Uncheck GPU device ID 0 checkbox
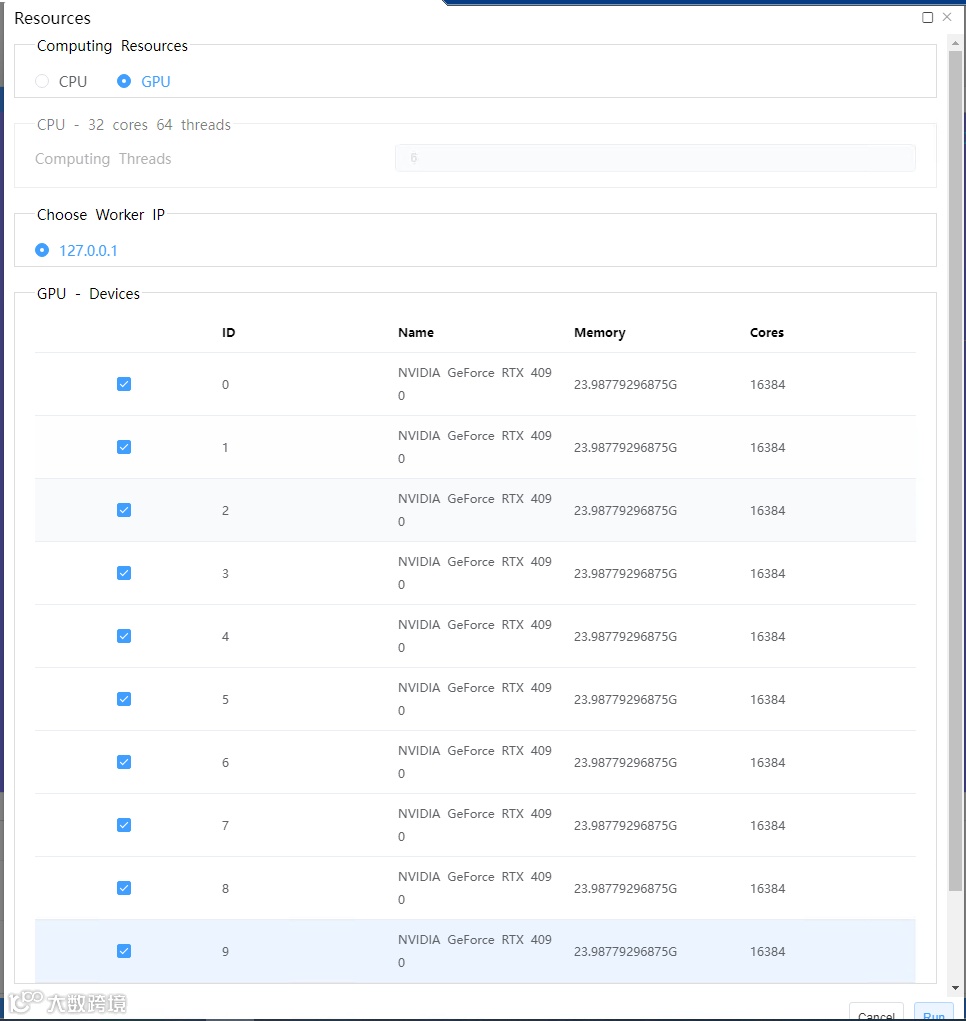The image size is (966, 1021). pos(124,384)
